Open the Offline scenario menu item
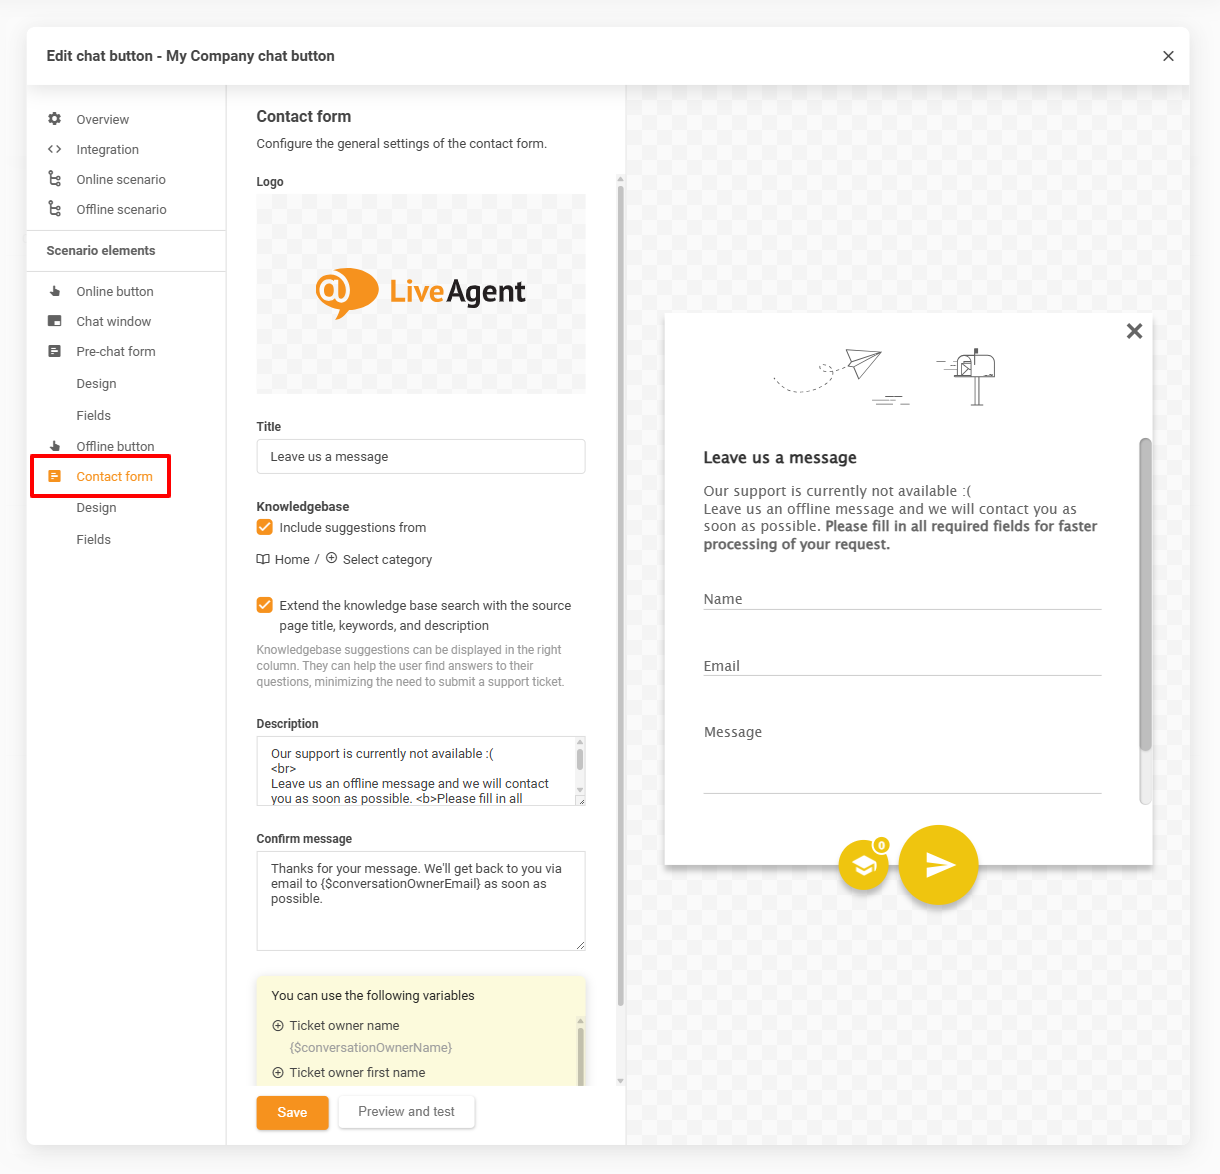 (121, 209)
